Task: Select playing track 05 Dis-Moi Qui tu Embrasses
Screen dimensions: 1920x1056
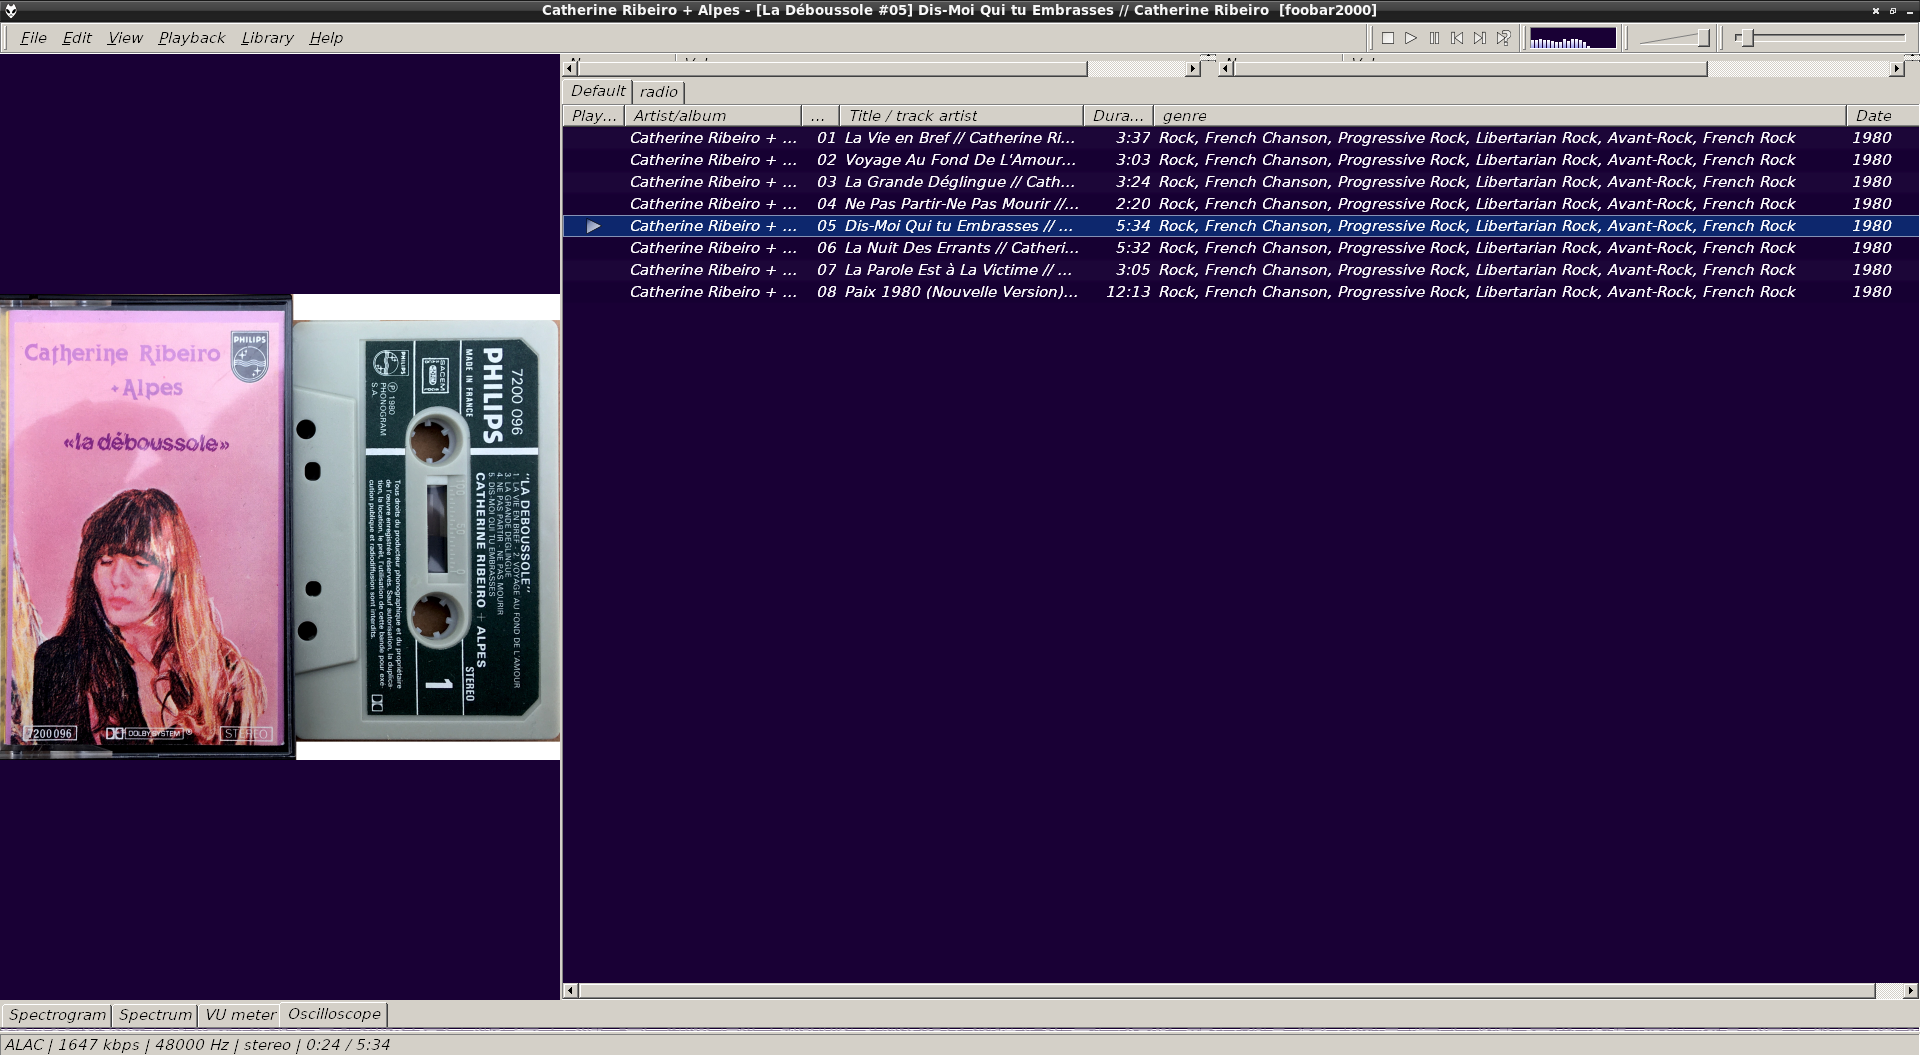Action: 1240,226
